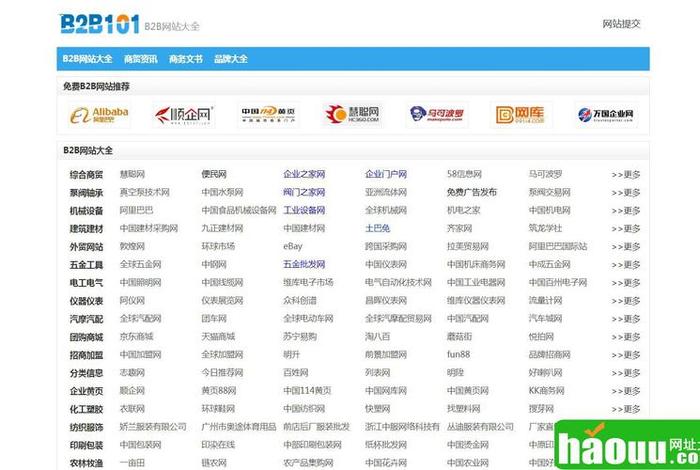Open the 苏宁易购 link
700x470 pixels.
click(300, 337)
